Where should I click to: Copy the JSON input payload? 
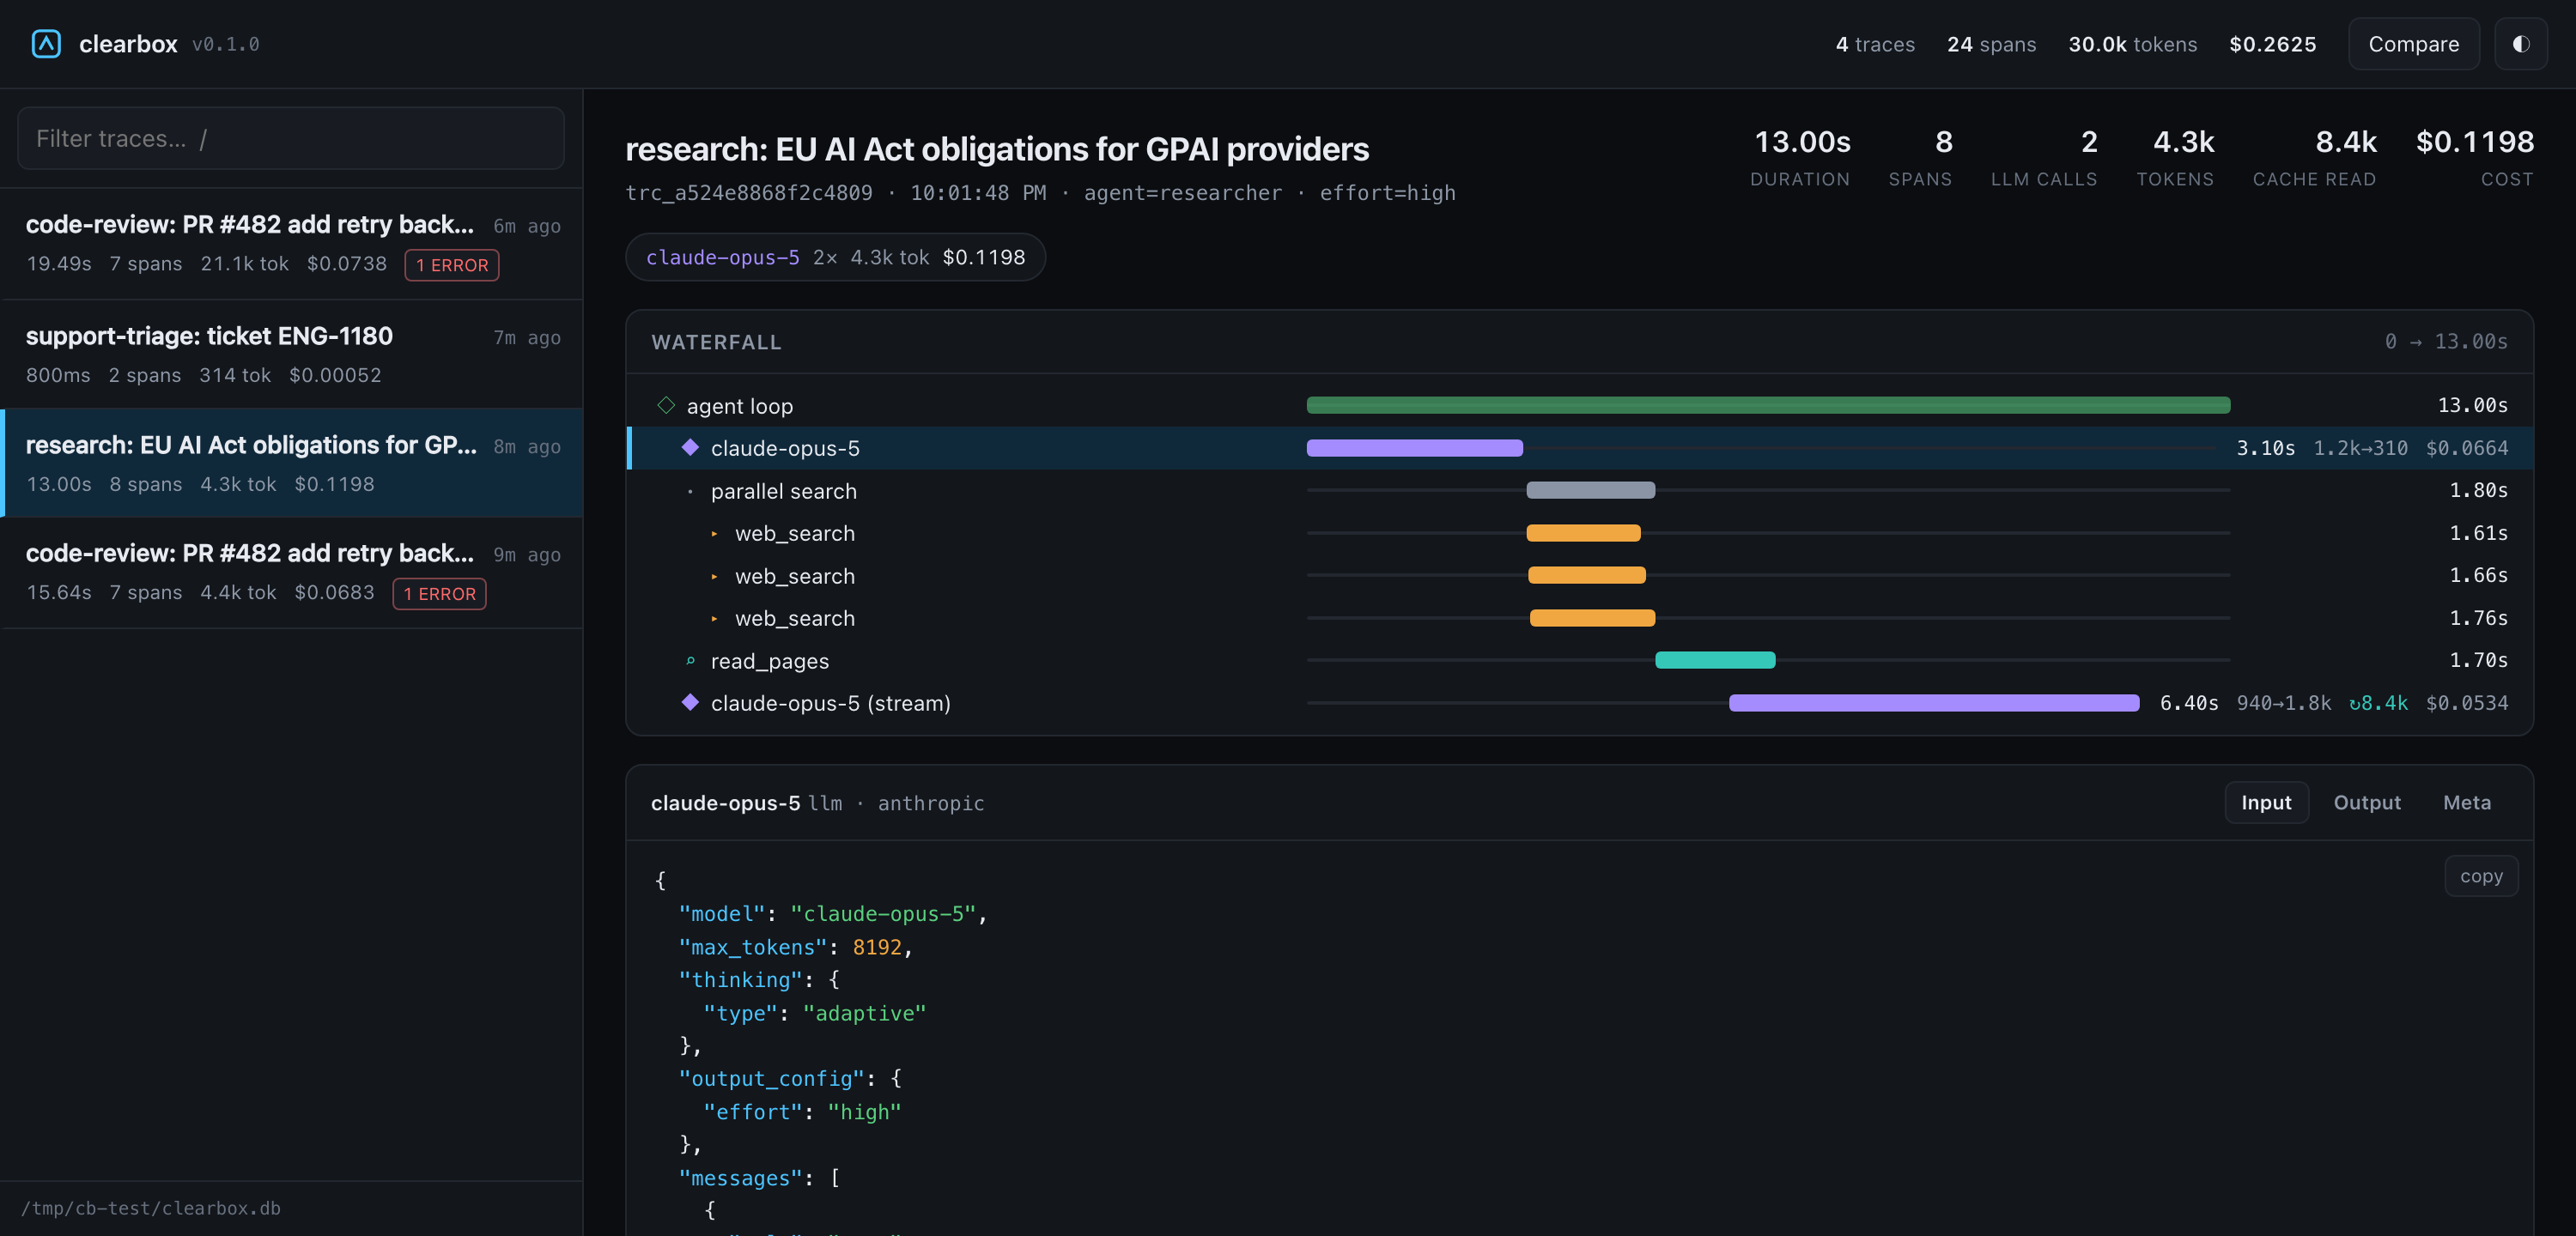[x=2481, y=876]
